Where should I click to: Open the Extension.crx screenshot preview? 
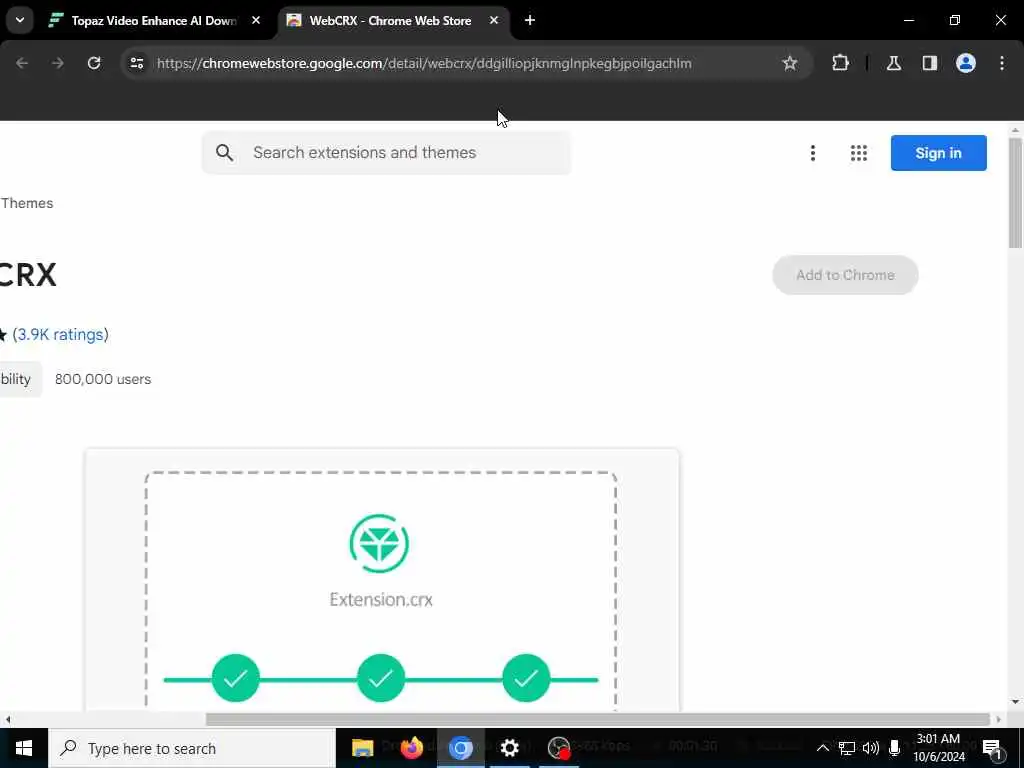coord(381,580)
